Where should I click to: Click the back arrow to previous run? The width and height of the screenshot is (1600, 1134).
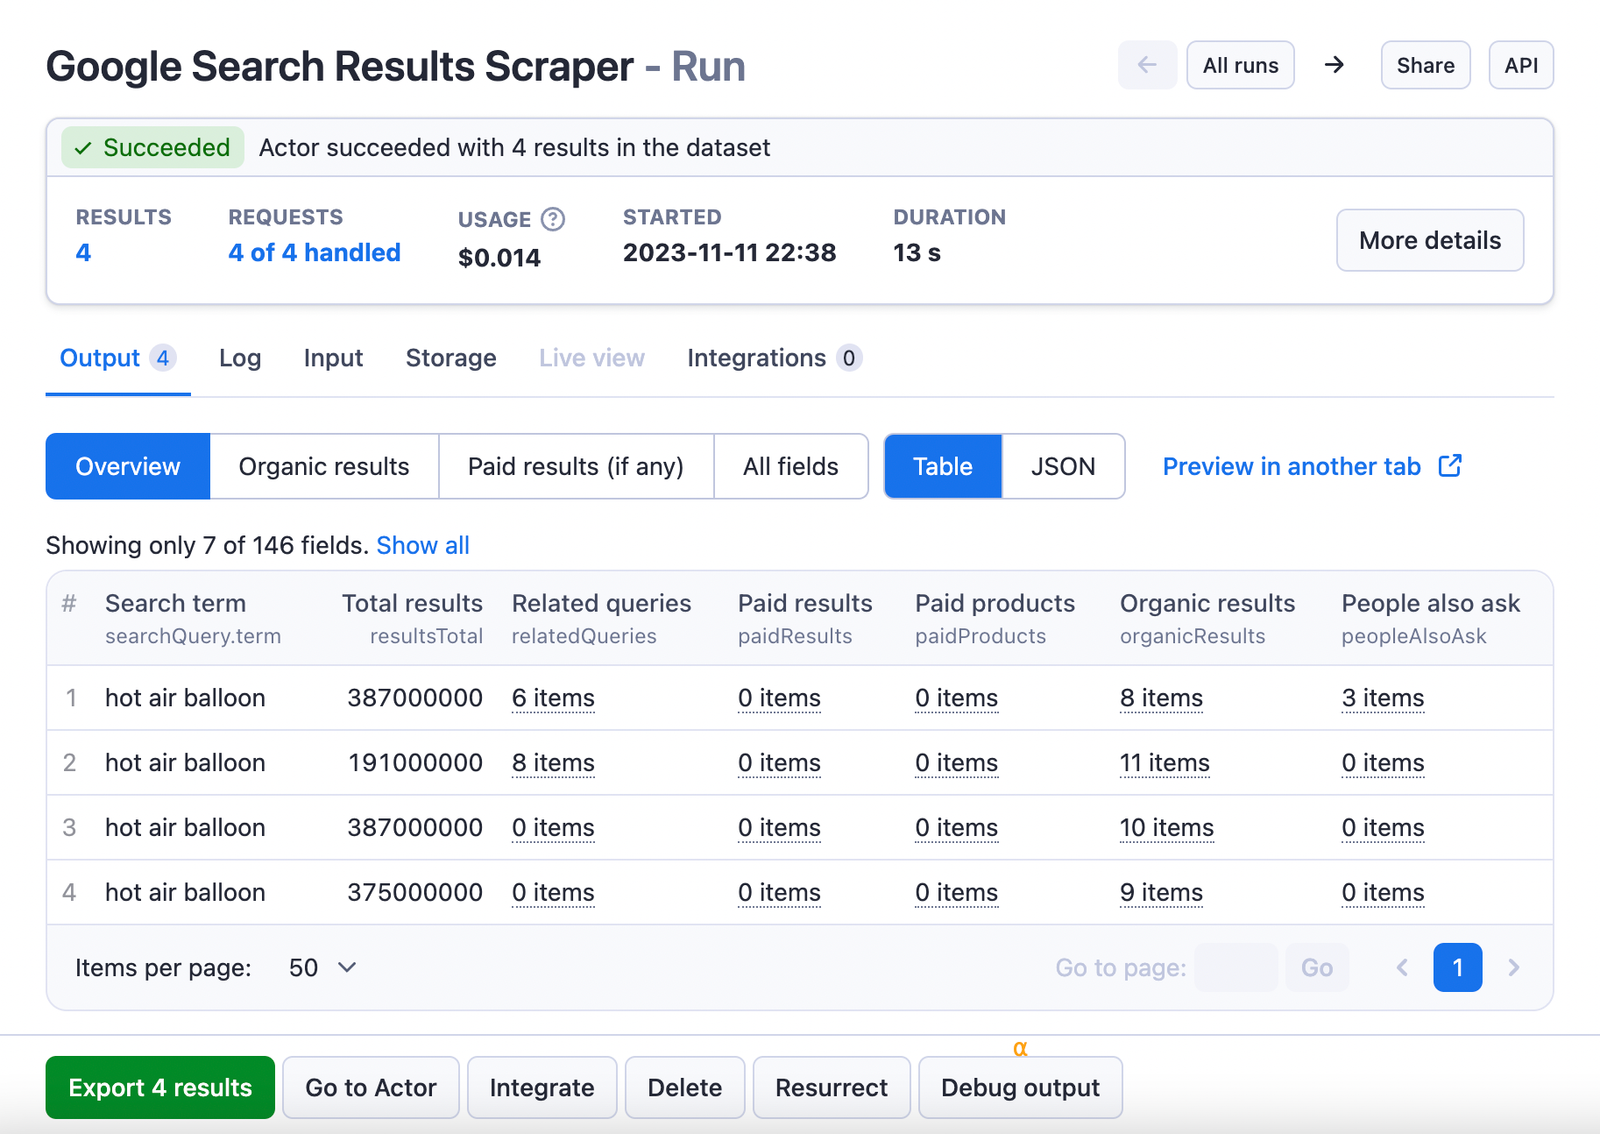(x=1146, y=64)
